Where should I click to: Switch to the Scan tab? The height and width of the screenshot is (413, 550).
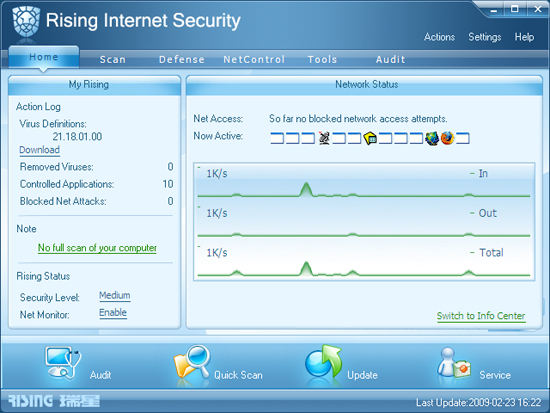[113, 59]
